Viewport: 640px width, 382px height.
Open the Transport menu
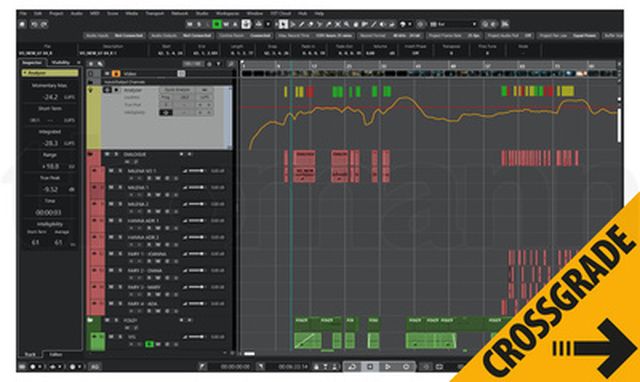click(x=155, y=13)
